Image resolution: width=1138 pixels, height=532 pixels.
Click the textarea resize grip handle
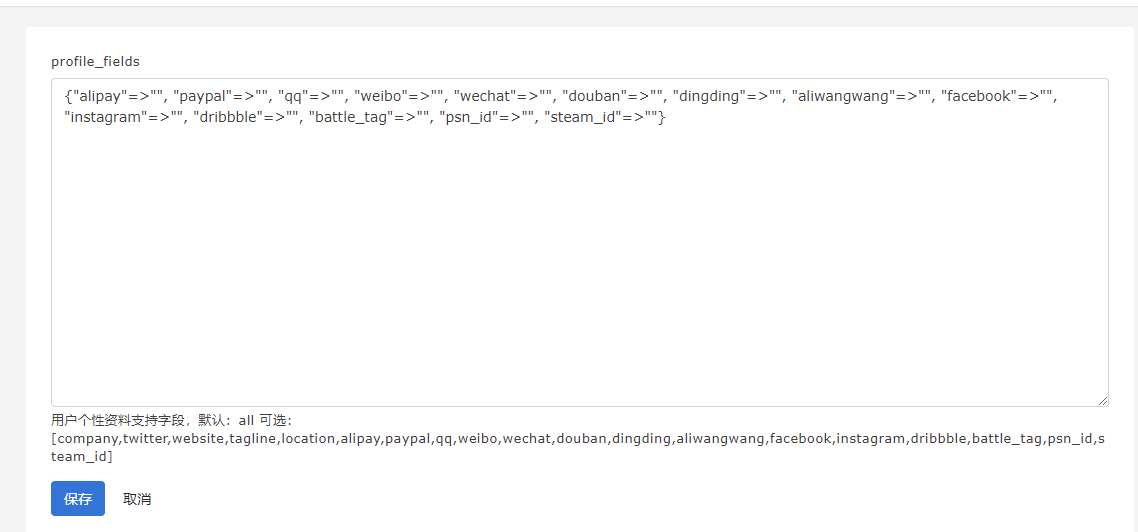tap(1102, 401)
